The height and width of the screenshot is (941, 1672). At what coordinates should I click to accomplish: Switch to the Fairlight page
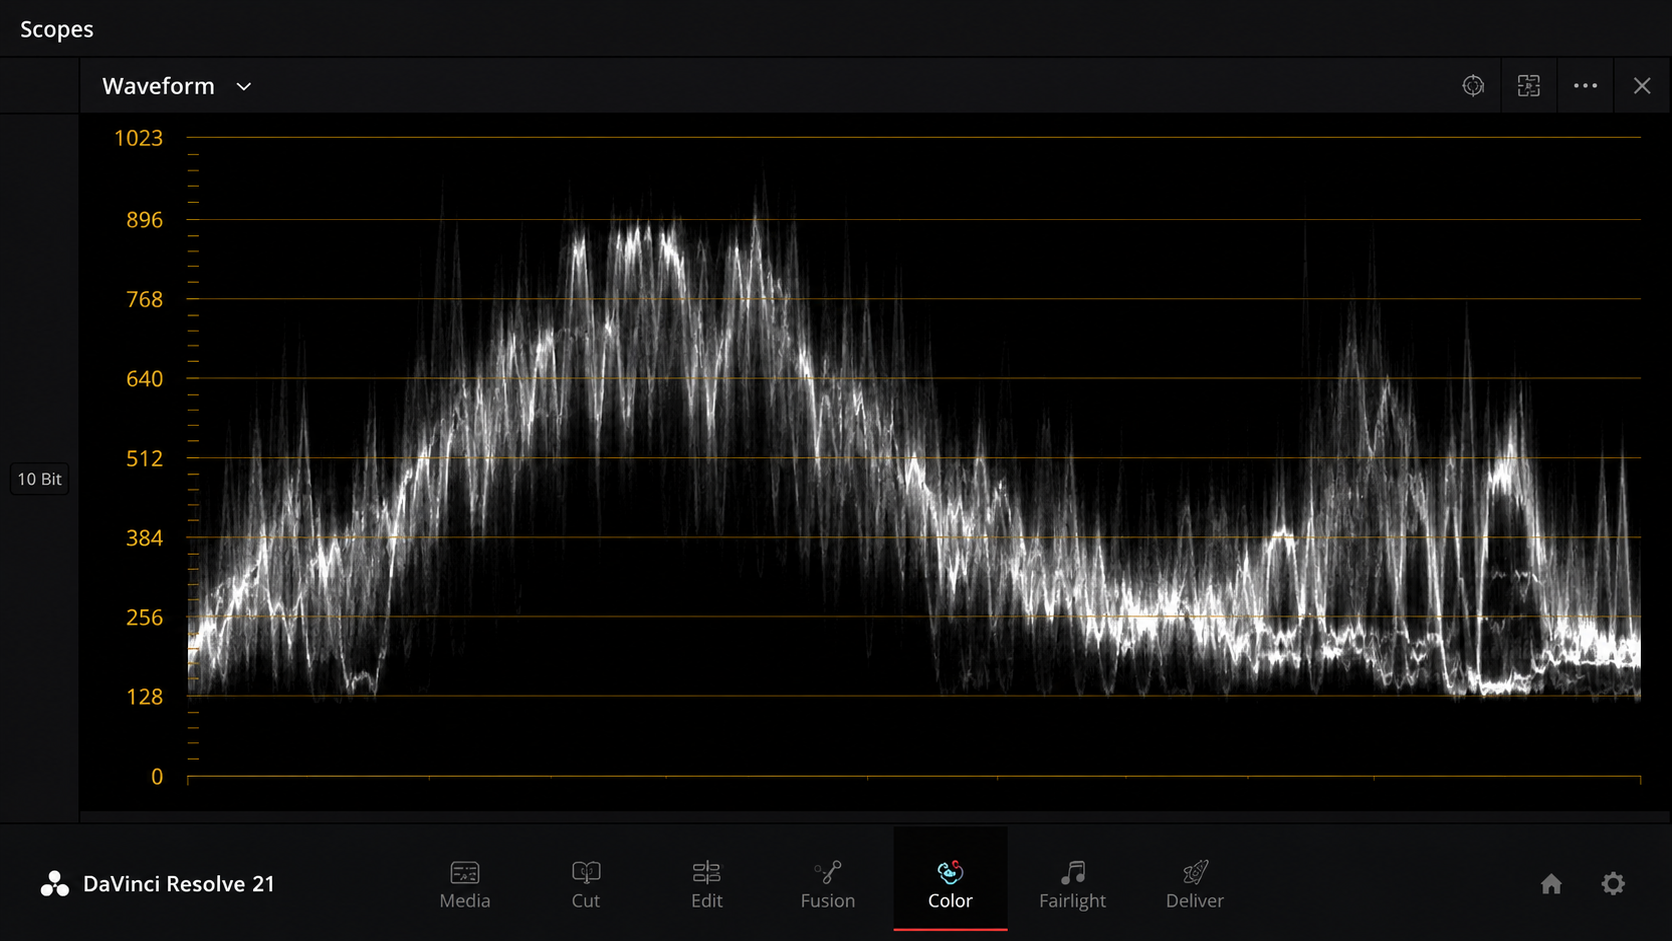1072,884
